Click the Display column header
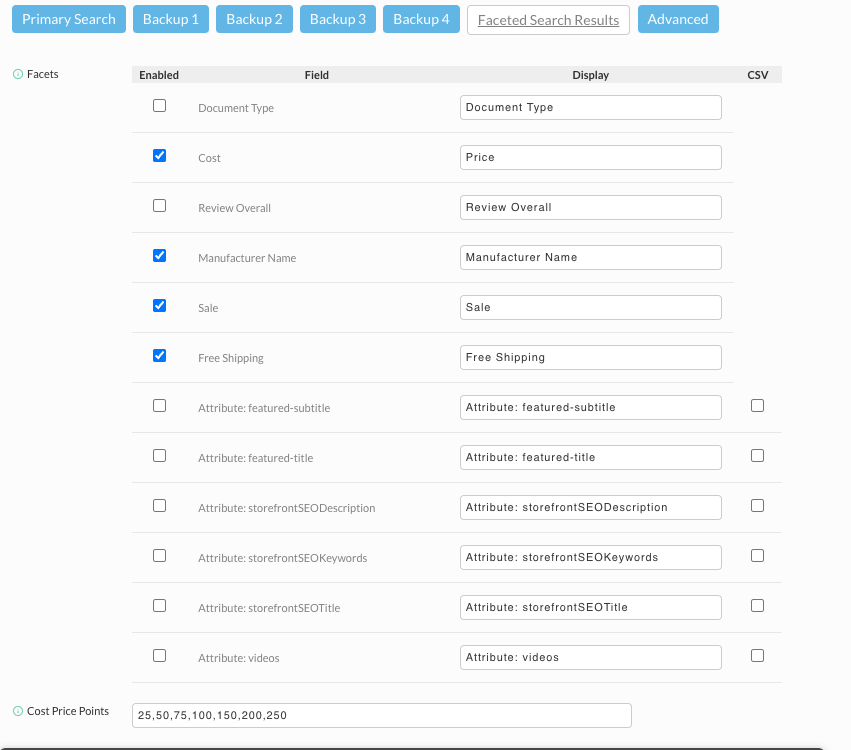 point(590,75)
